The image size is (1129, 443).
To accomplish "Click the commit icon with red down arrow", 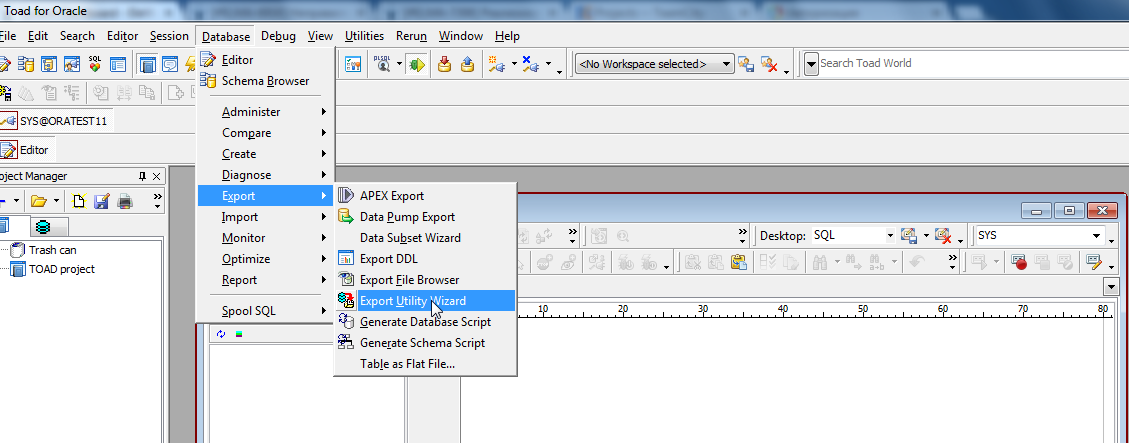I will pyautogui.click(x=445, y=64).
